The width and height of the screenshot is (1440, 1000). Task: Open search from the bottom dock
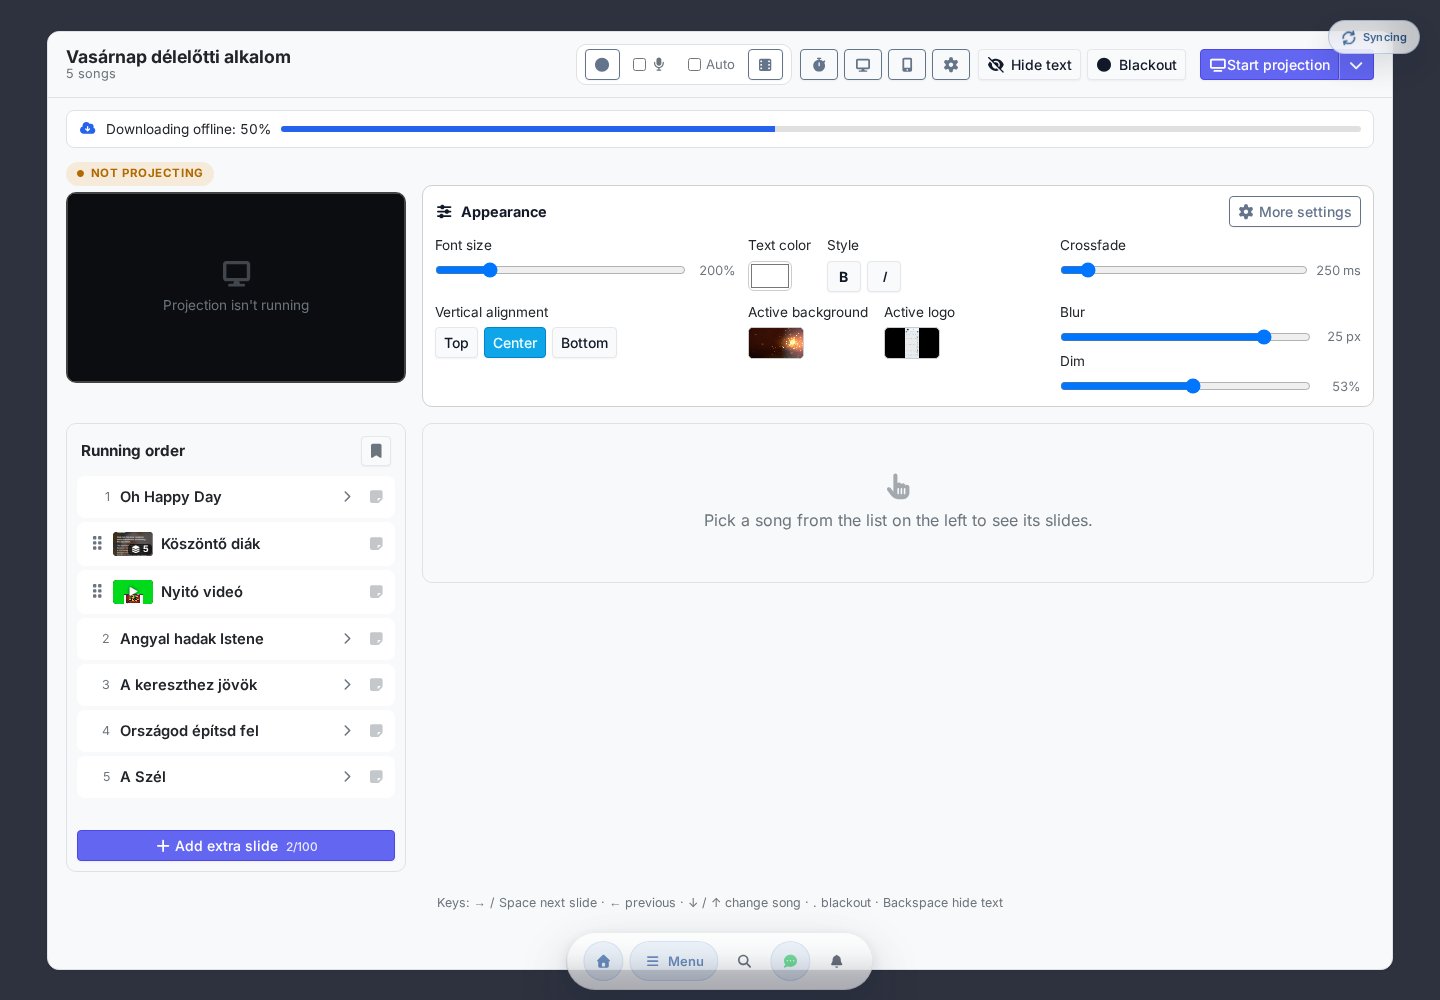744,961
